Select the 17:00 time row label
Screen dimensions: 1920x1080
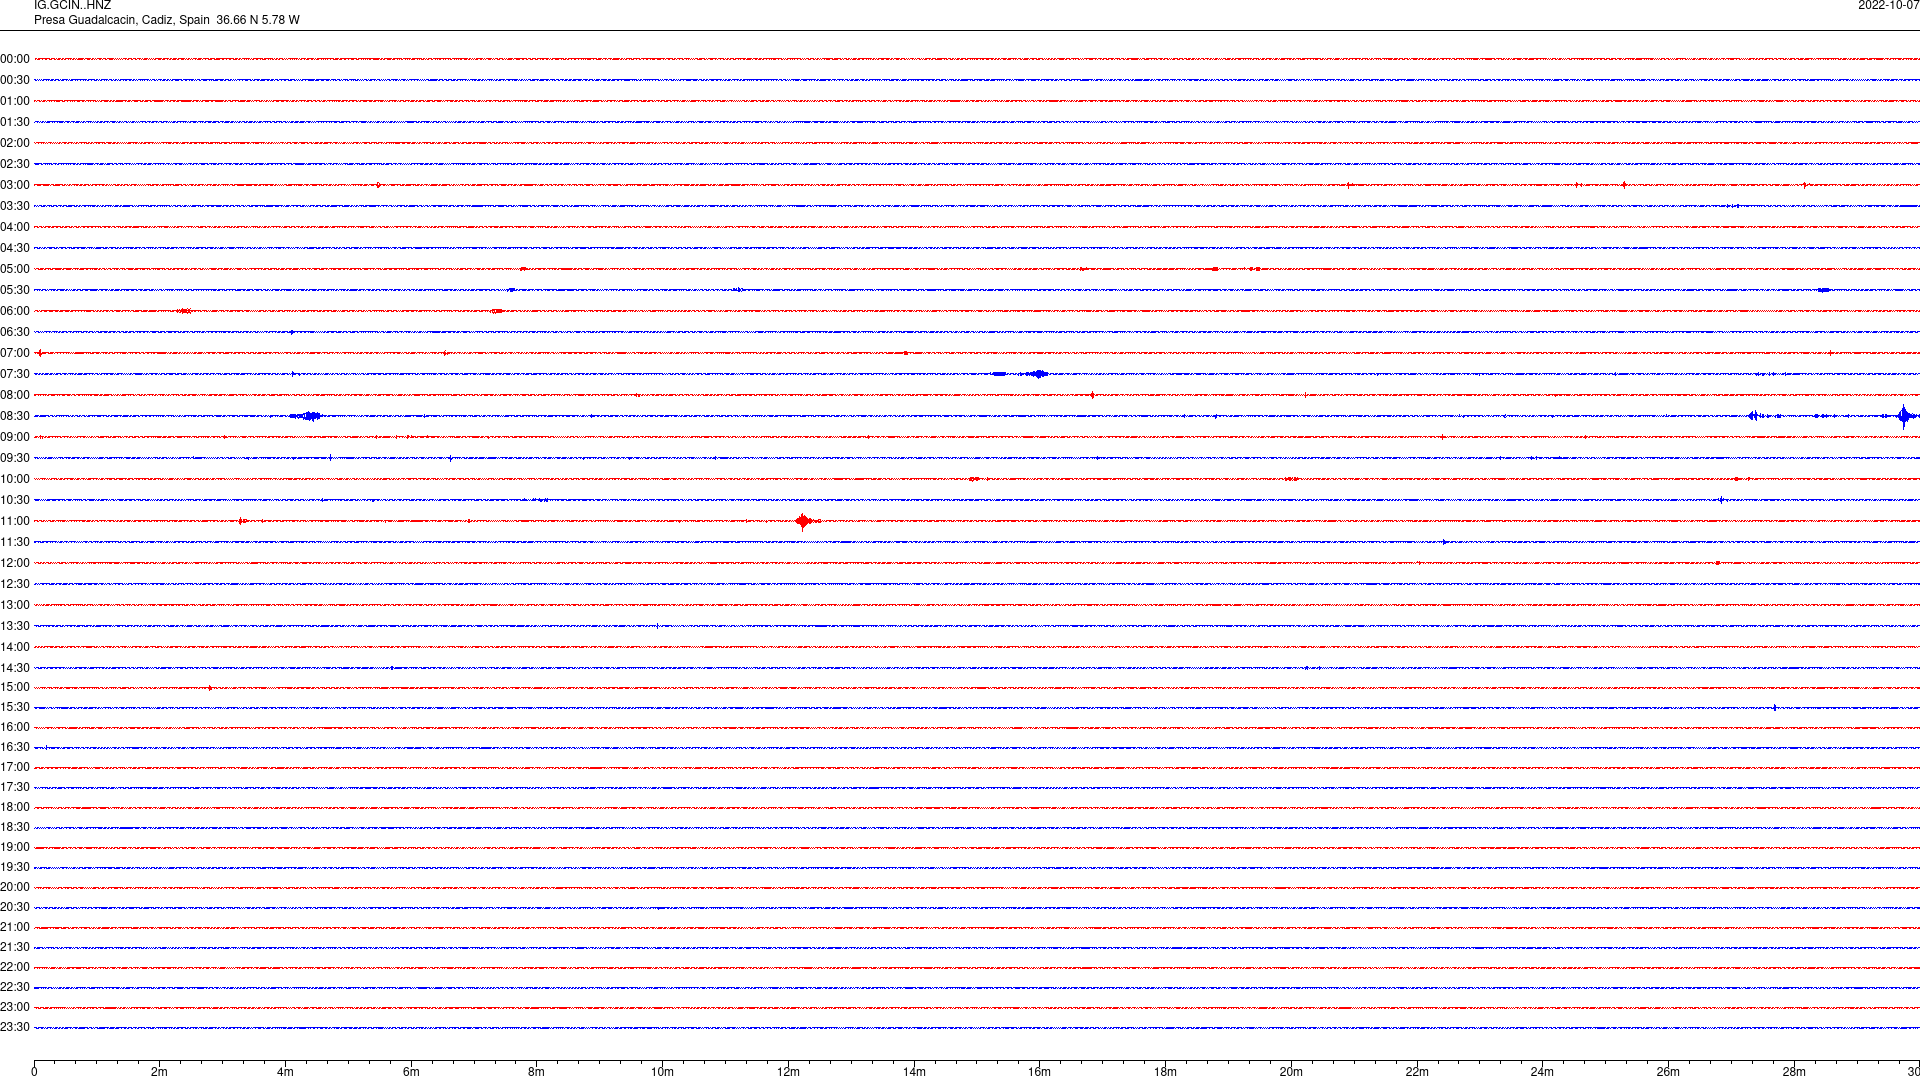[15, 767]
